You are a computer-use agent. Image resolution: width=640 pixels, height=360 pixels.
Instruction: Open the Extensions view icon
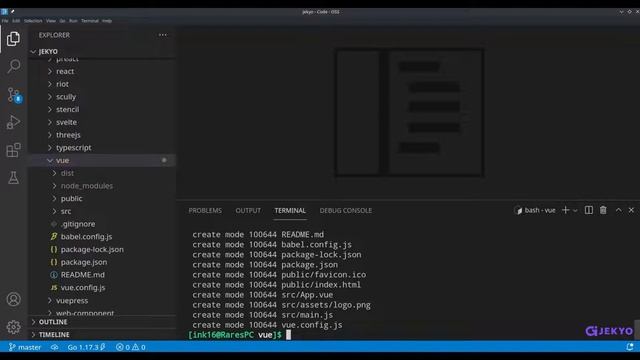pos(13,150)
